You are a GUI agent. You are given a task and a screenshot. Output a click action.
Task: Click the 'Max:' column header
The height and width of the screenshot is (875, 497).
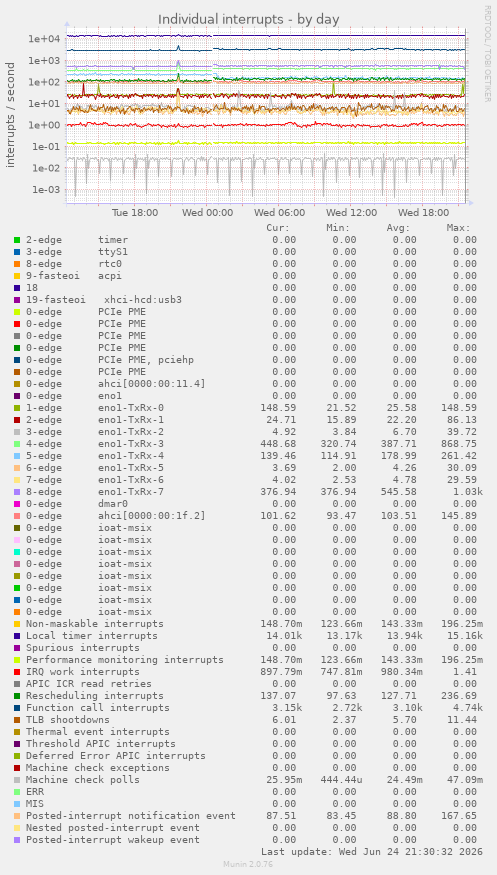(458, 228)
